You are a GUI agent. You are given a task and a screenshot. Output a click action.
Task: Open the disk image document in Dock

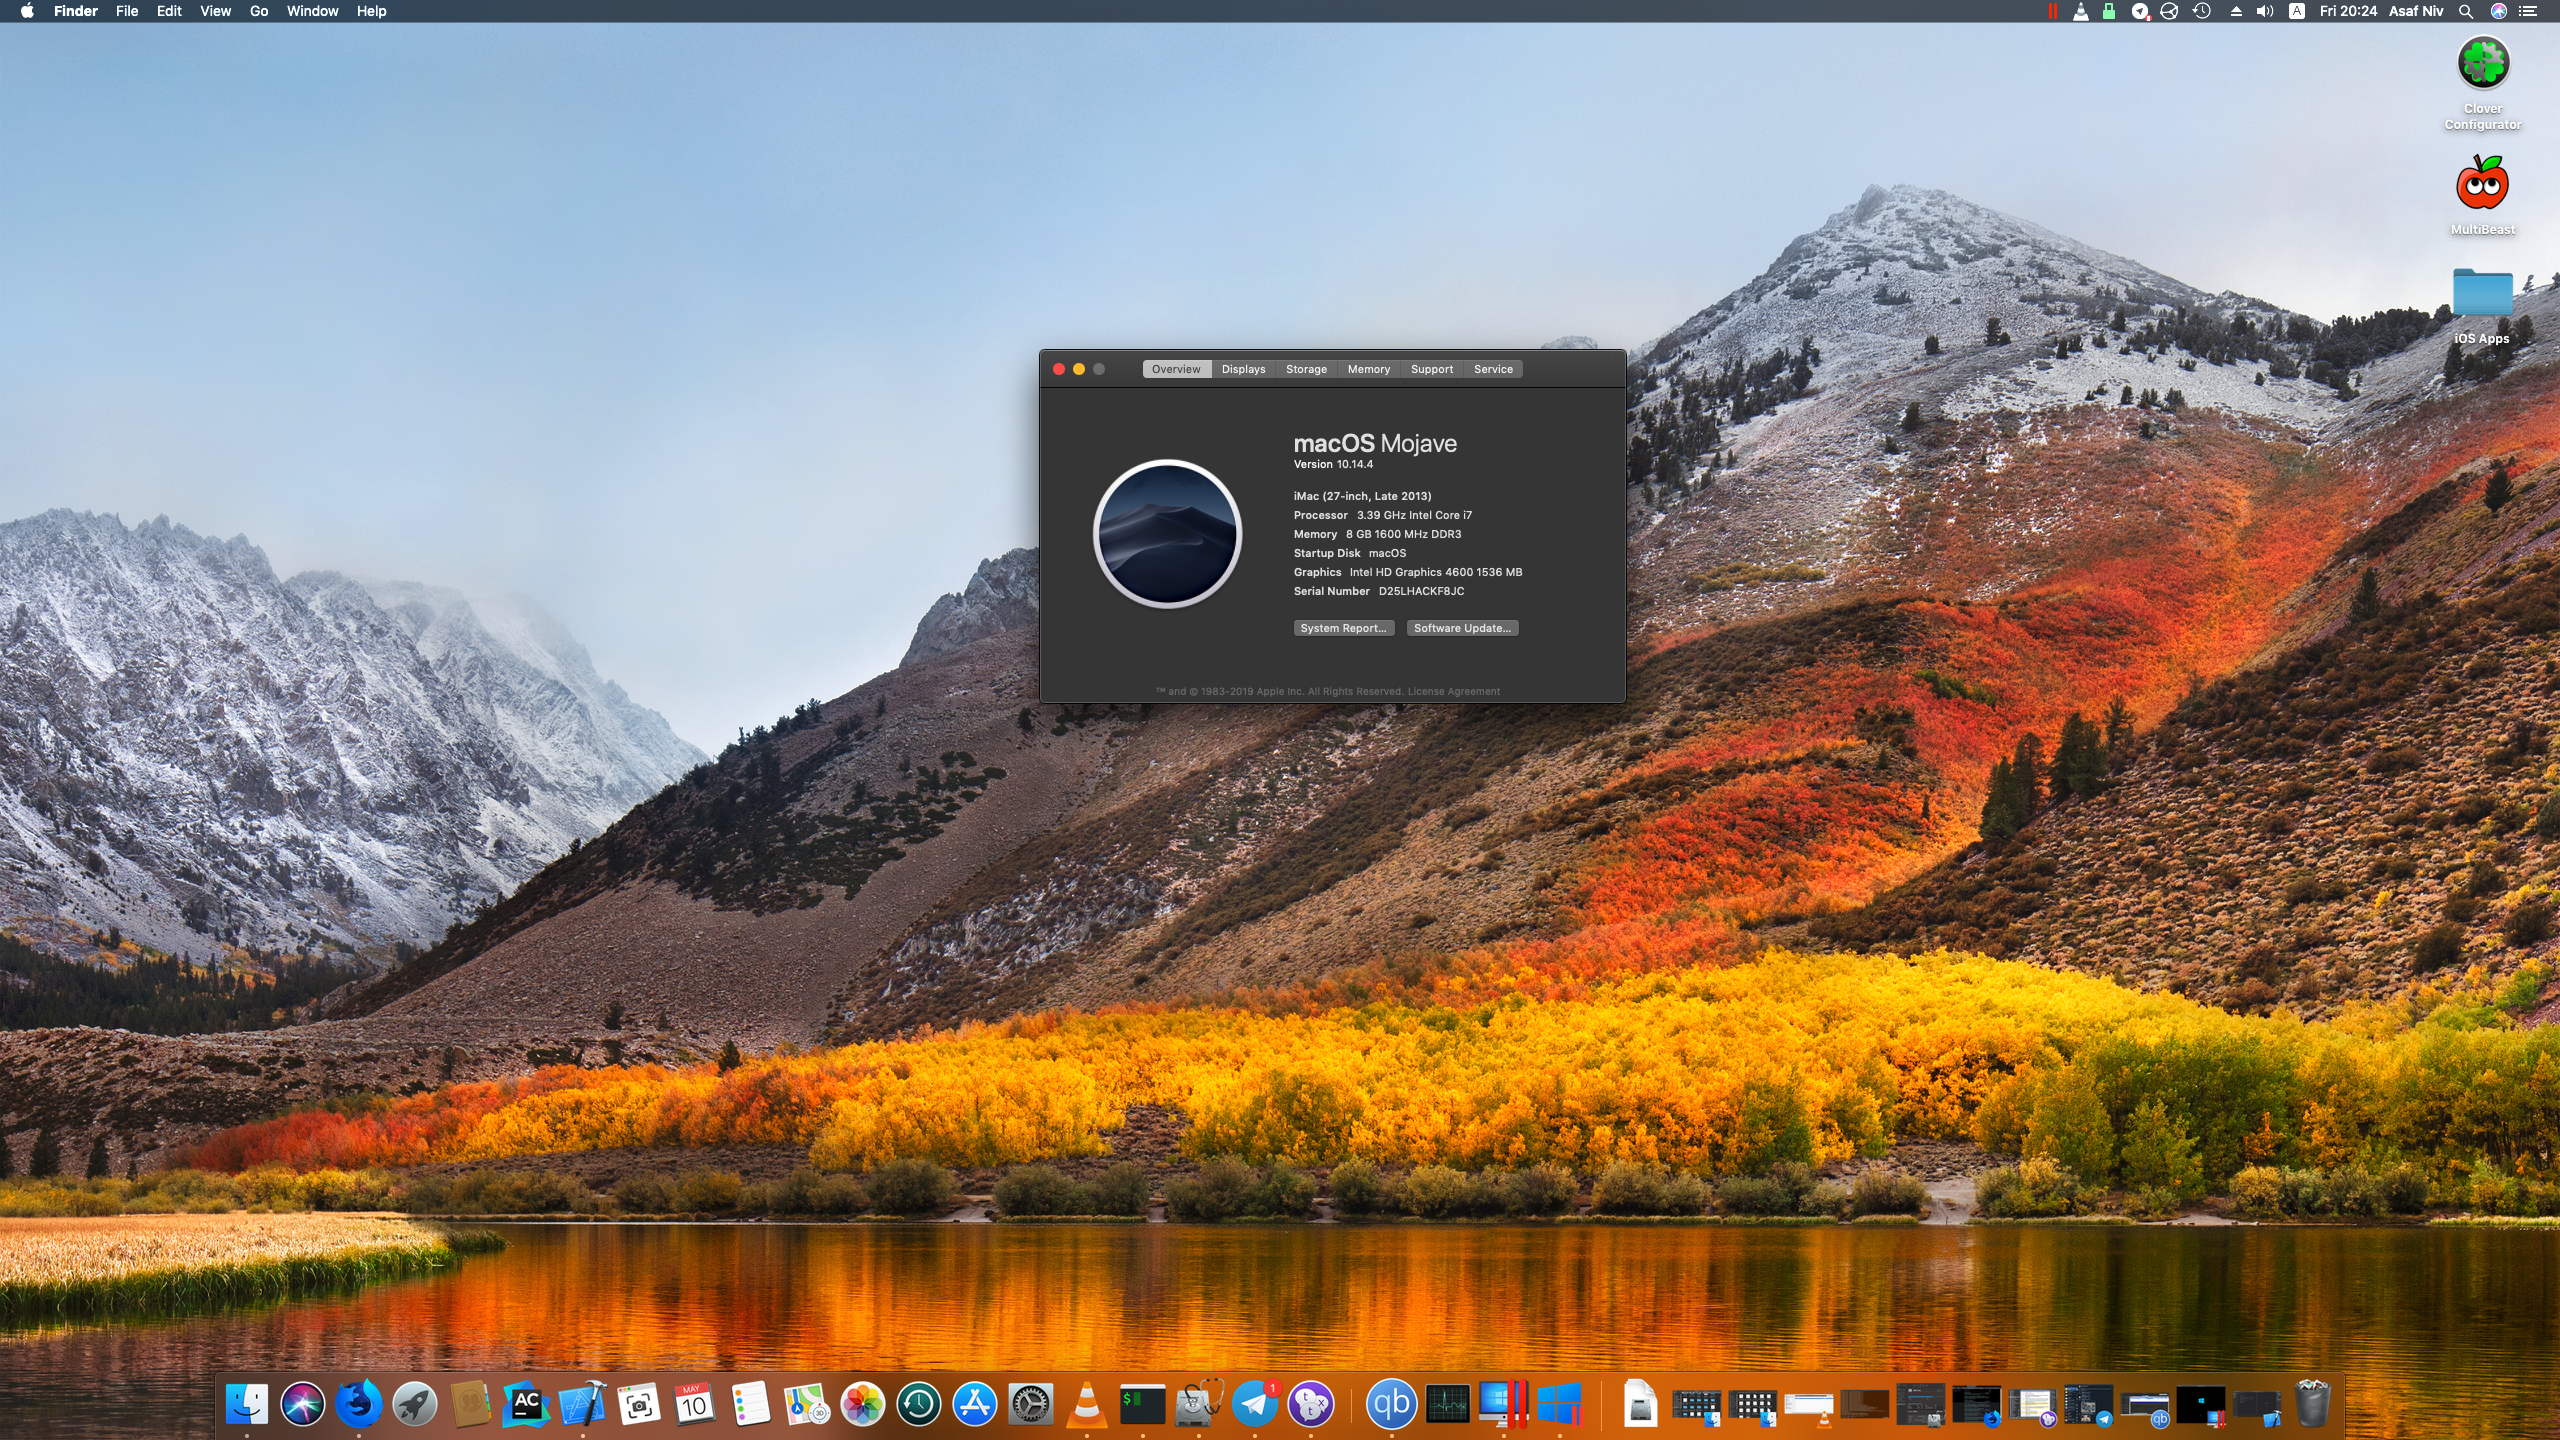(x=1641, y=1405)
